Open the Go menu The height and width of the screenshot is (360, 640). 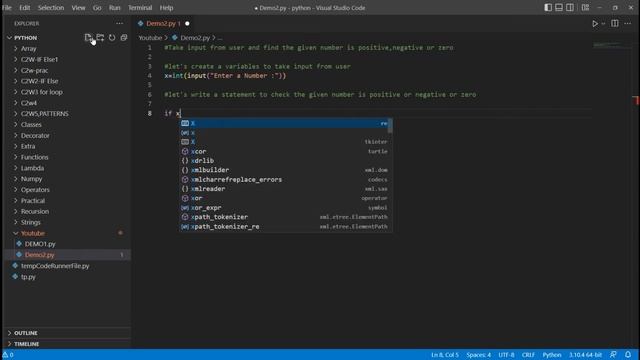97,8
